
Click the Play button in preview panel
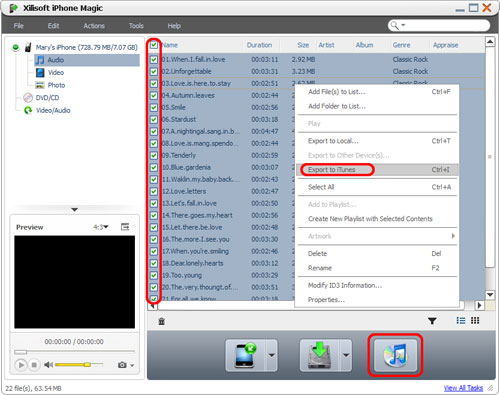pyautogui.click(x=21, y=365)
